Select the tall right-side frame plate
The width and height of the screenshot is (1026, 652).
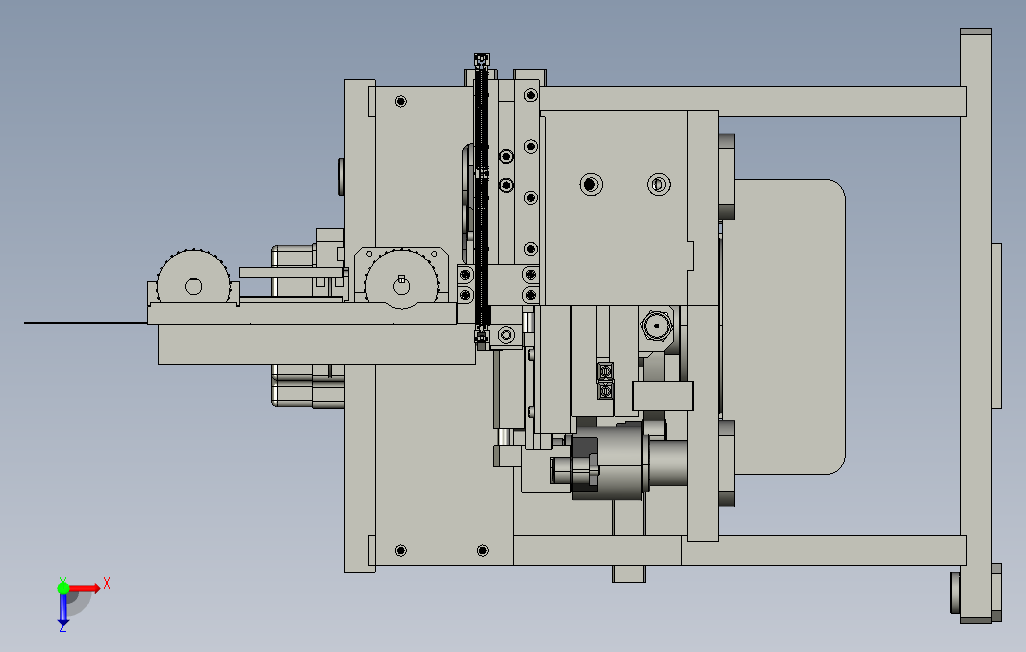pyautogui.click(x=976, y=325)
